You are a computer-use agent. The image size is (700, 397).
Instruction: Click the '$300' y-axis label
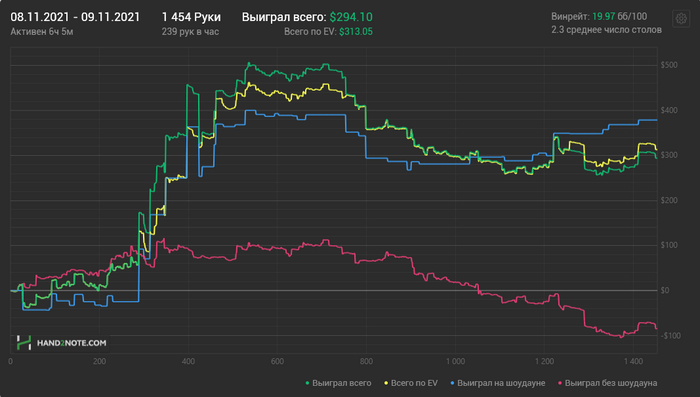tap(669, 155)
